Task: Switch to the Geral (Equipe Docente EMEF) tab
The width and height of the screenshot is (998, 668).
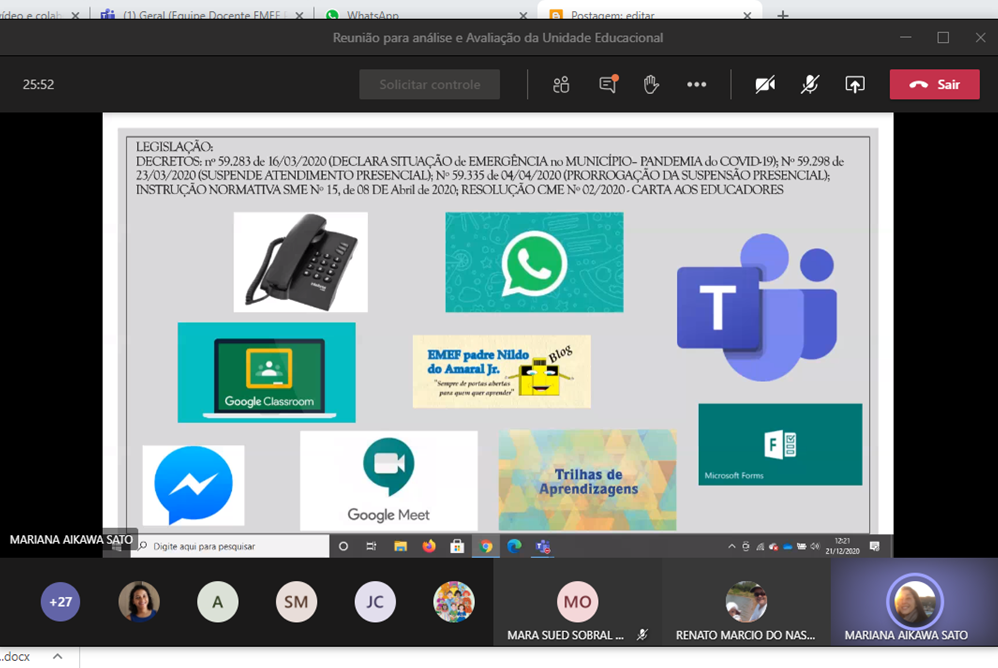Action: [201, 15]
